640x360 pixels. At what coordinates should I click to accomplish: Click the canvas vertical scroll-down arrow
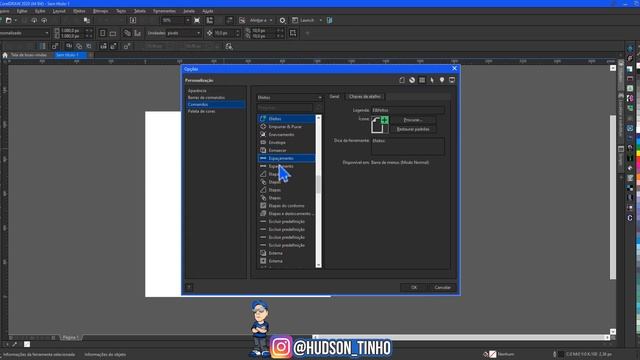coord(613,332)
